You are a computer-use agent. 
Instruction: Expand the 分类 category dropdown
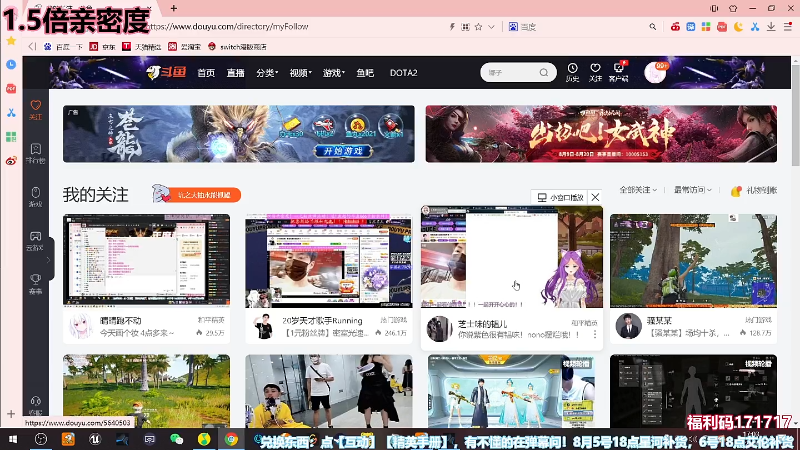pos(267,73)
